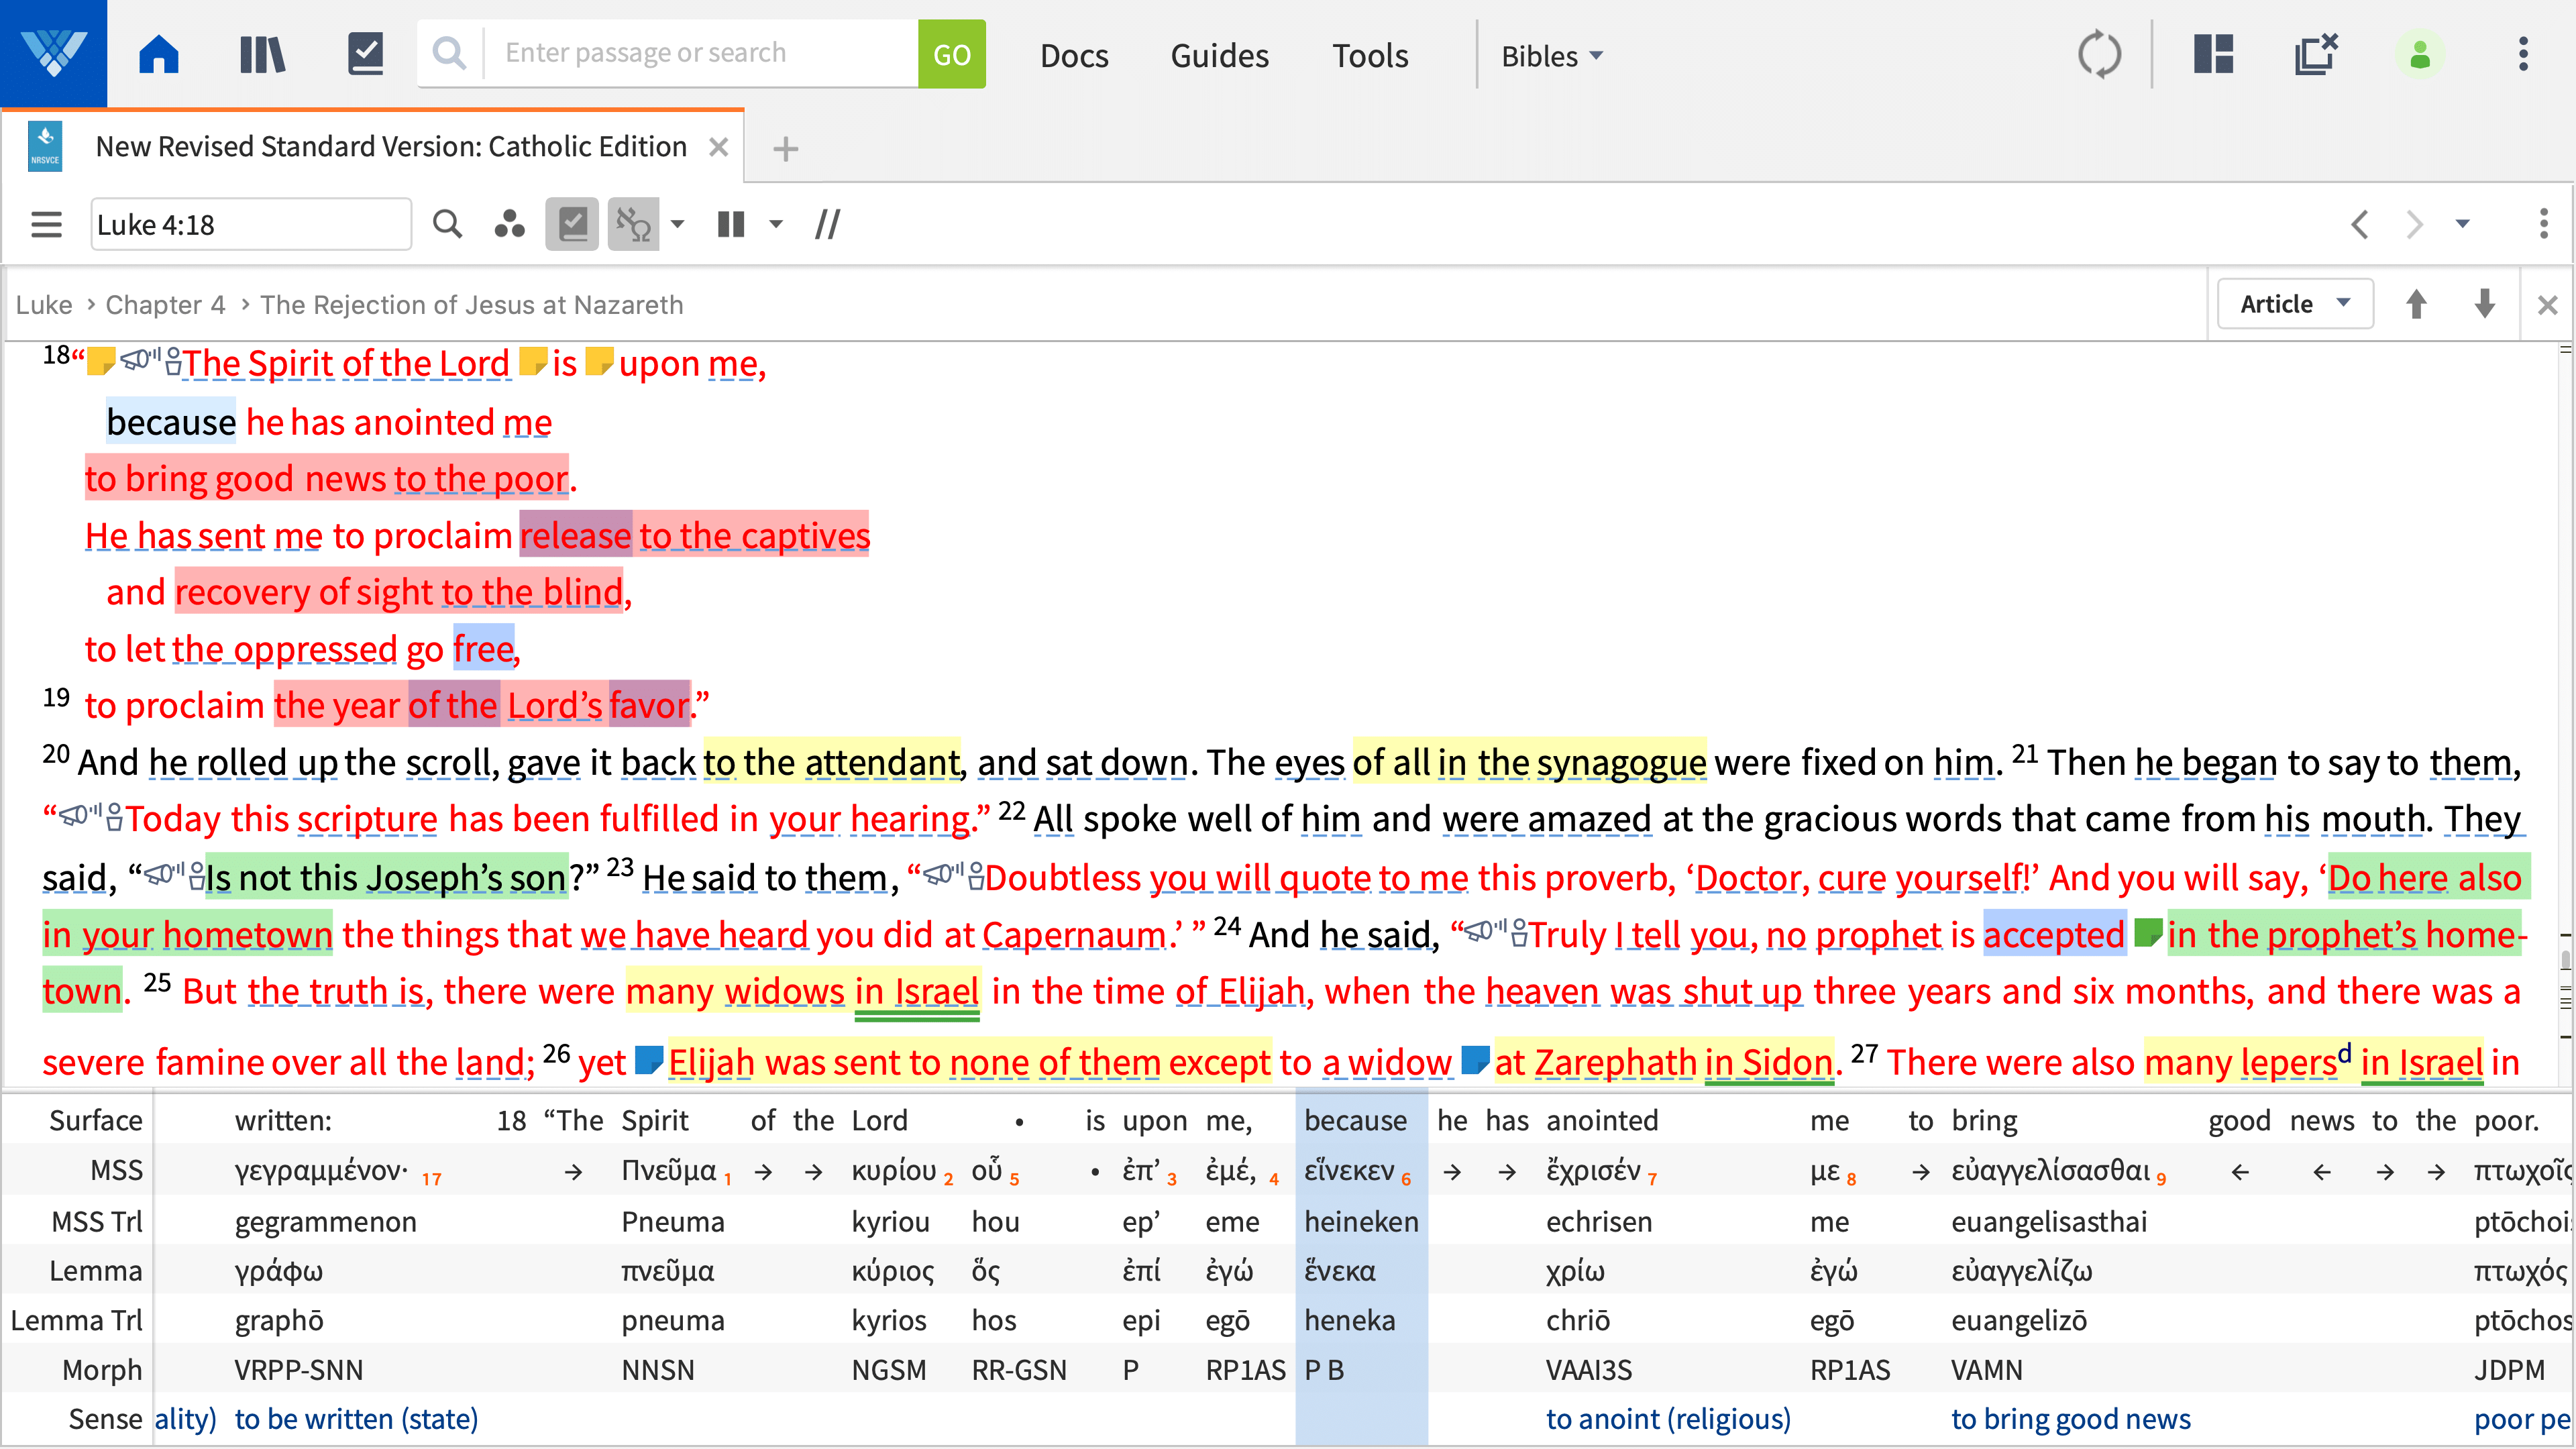Go to the Home dashboard icon
The width and height of the screenshot is (2576, 1449).
(158, 54)
